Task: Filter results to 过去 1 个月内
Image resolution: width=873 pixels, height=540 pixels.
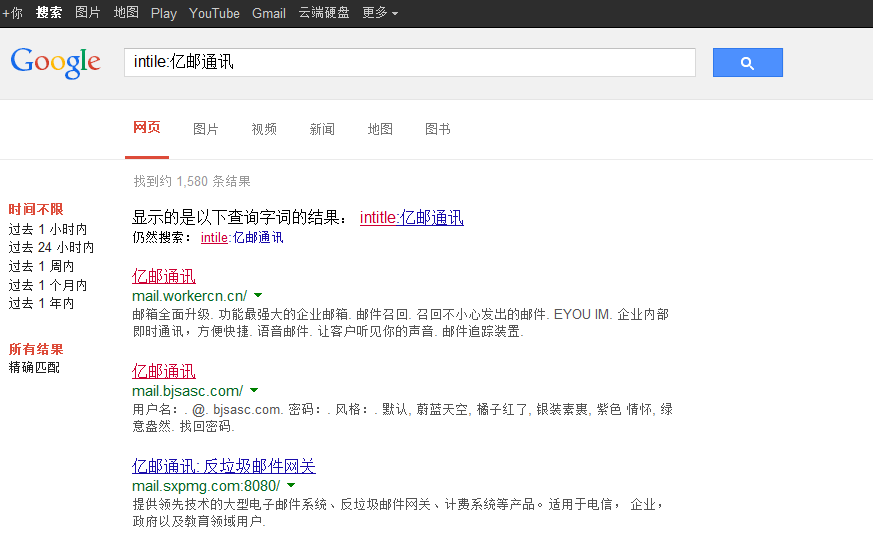Action: 48,285
